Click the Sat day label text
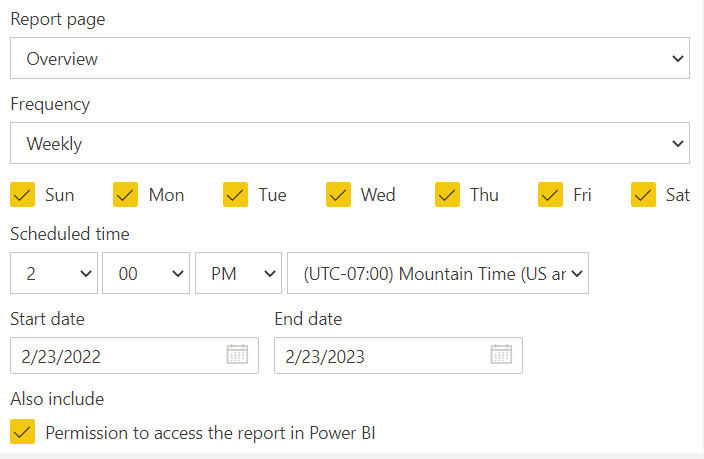Image resolution: width=704 pixels, height=459 pixels. (678, 195)
